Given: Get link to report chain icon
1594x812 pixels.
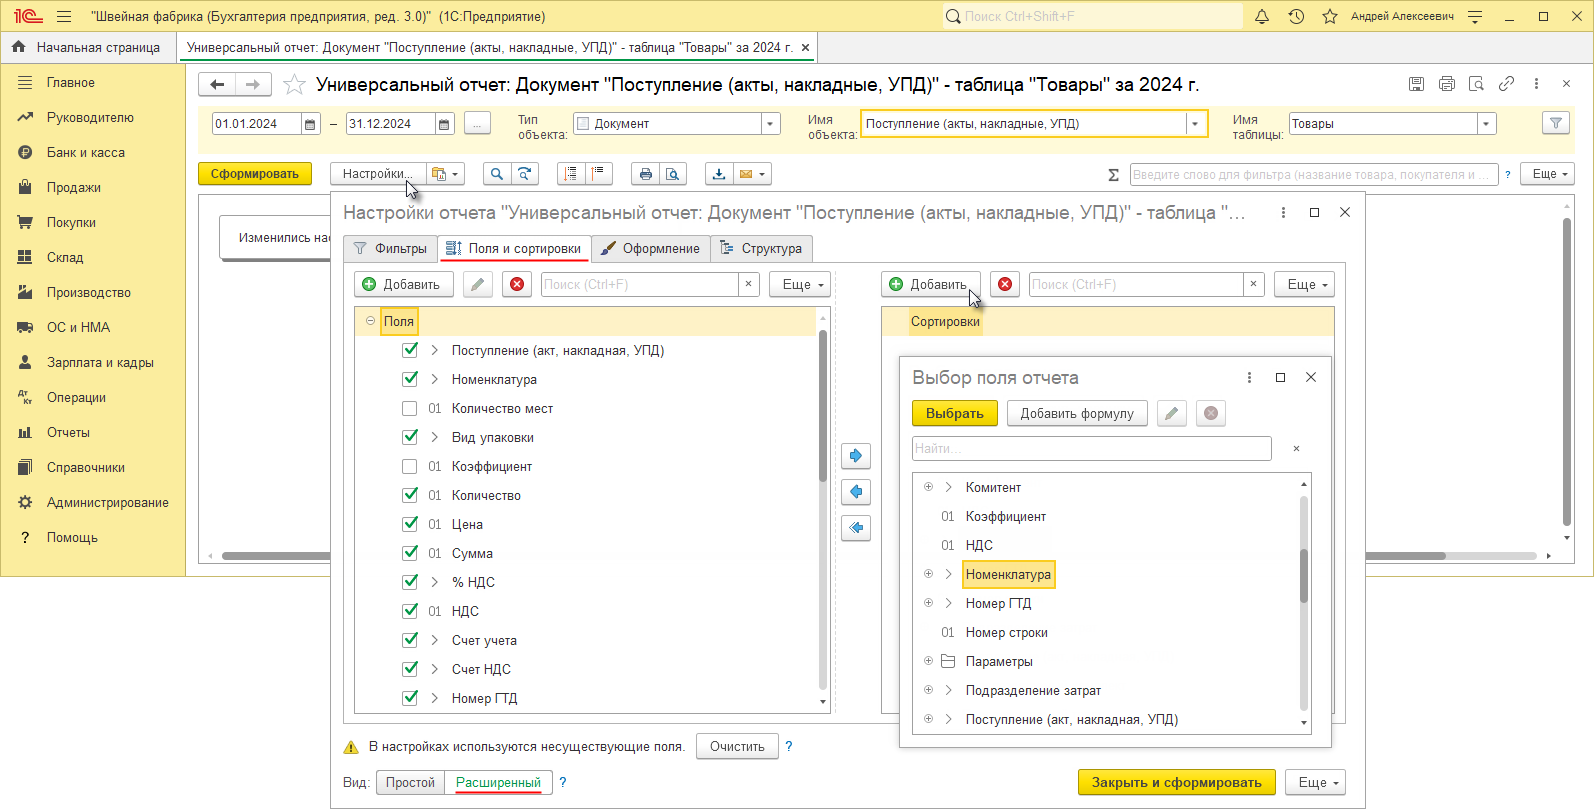Looking at the screenshot, I should [x=1506, y=84].
